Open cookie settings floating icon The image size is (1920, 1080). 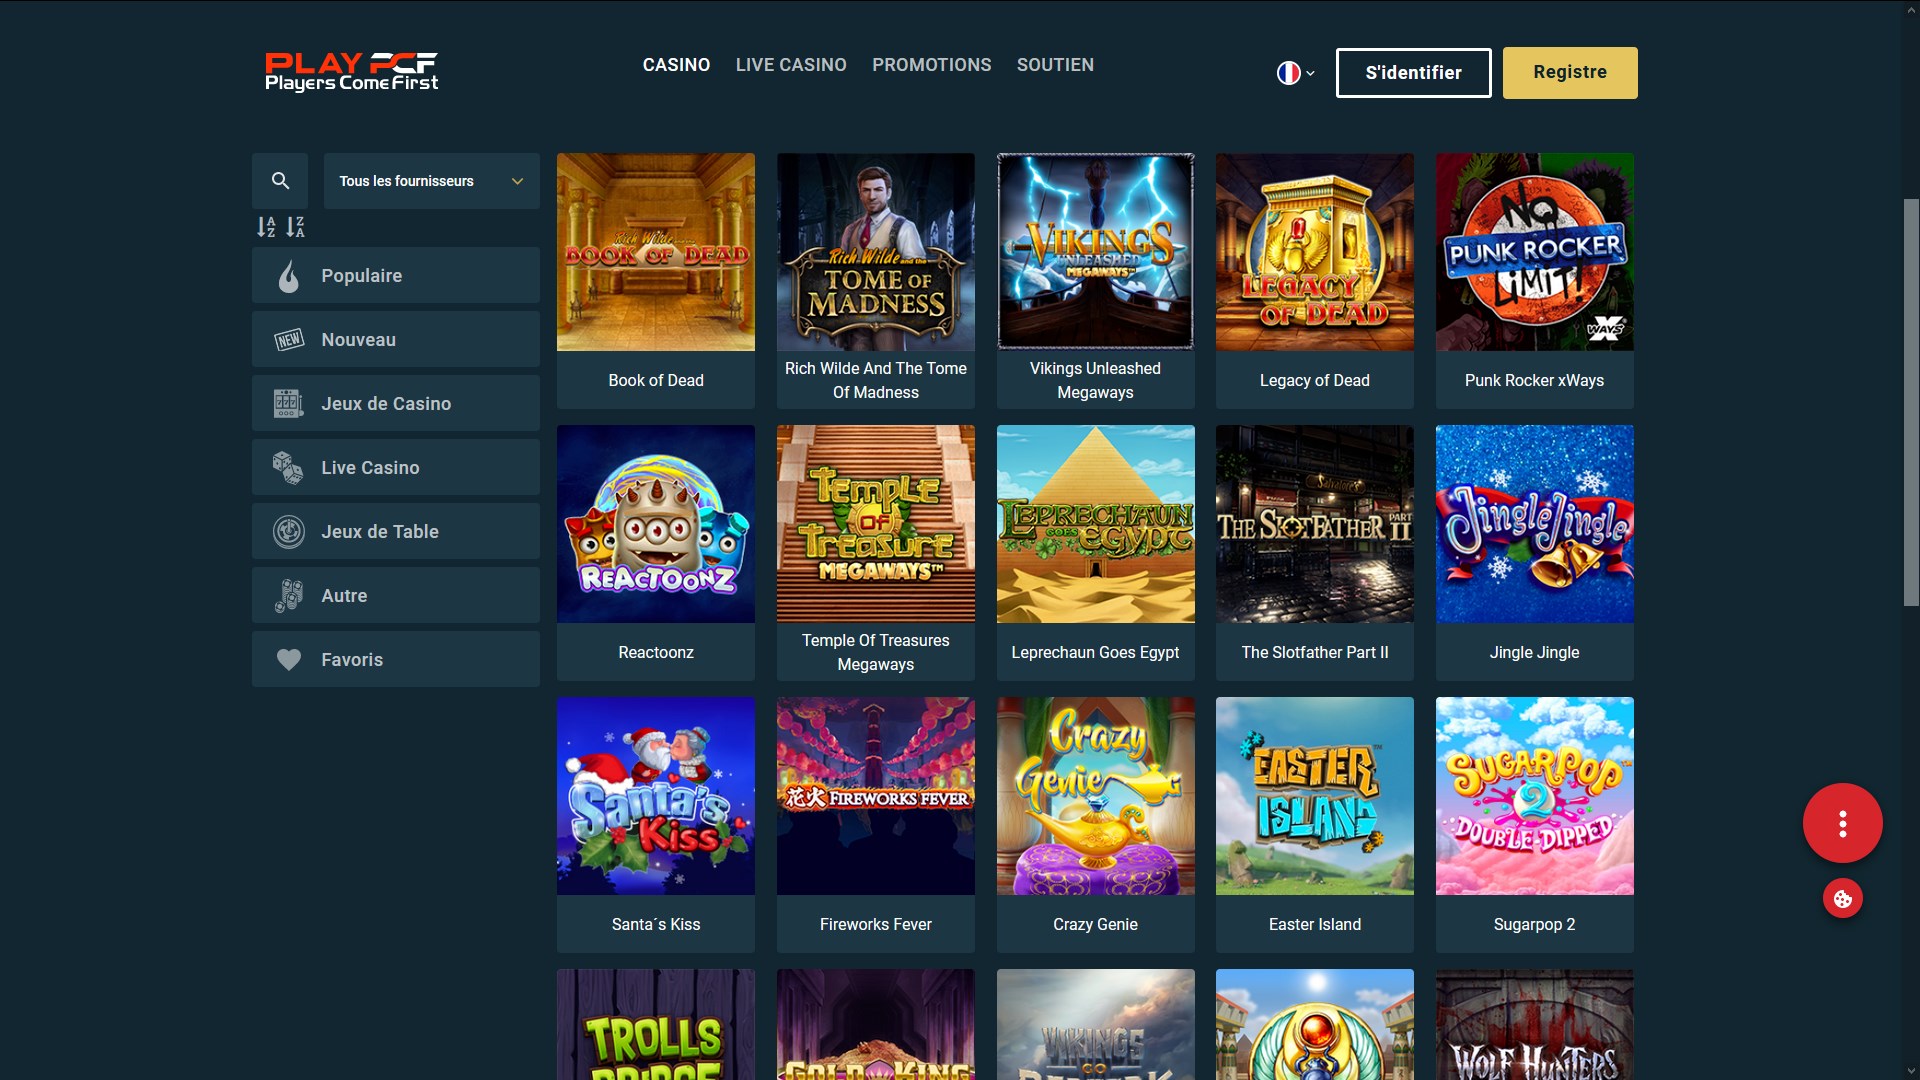[1842, 899]
